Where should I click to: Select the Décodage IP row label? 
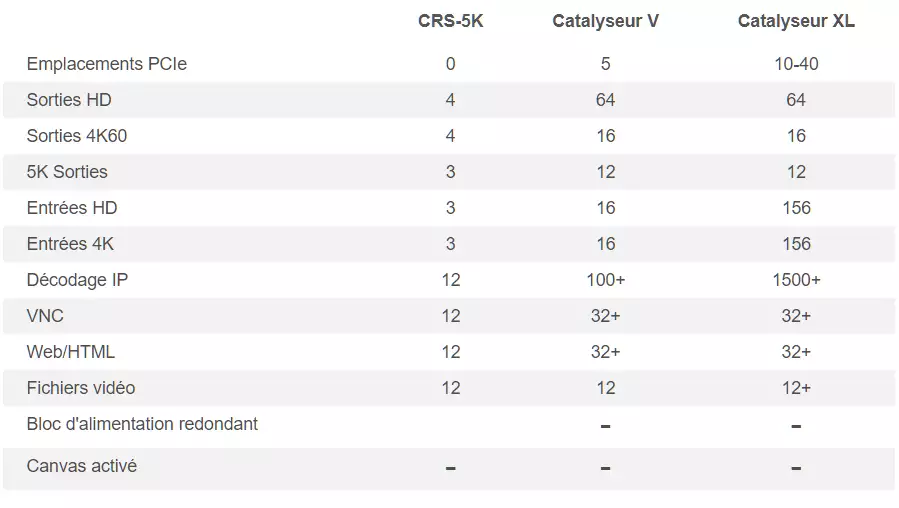[x=77, y=280]
